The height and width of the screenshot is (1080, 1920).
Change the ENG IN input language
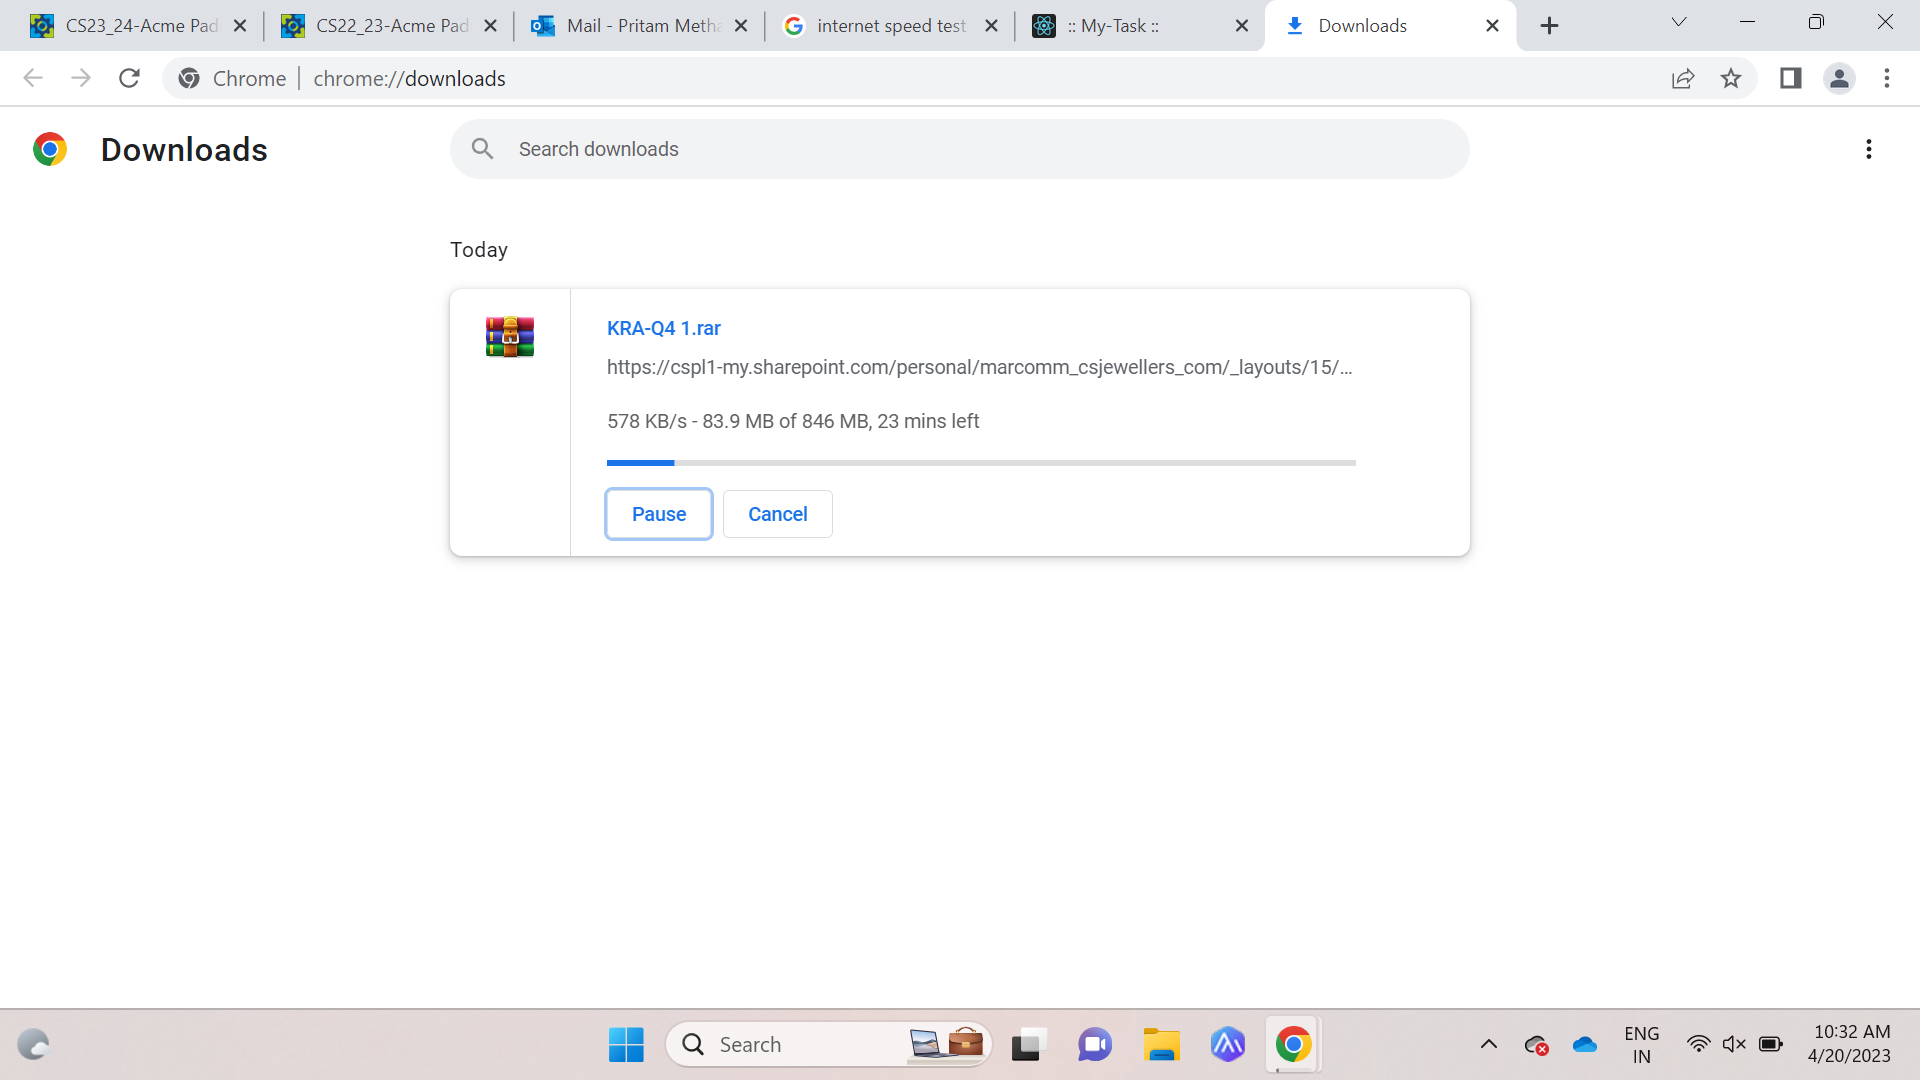point(1641,1045)
